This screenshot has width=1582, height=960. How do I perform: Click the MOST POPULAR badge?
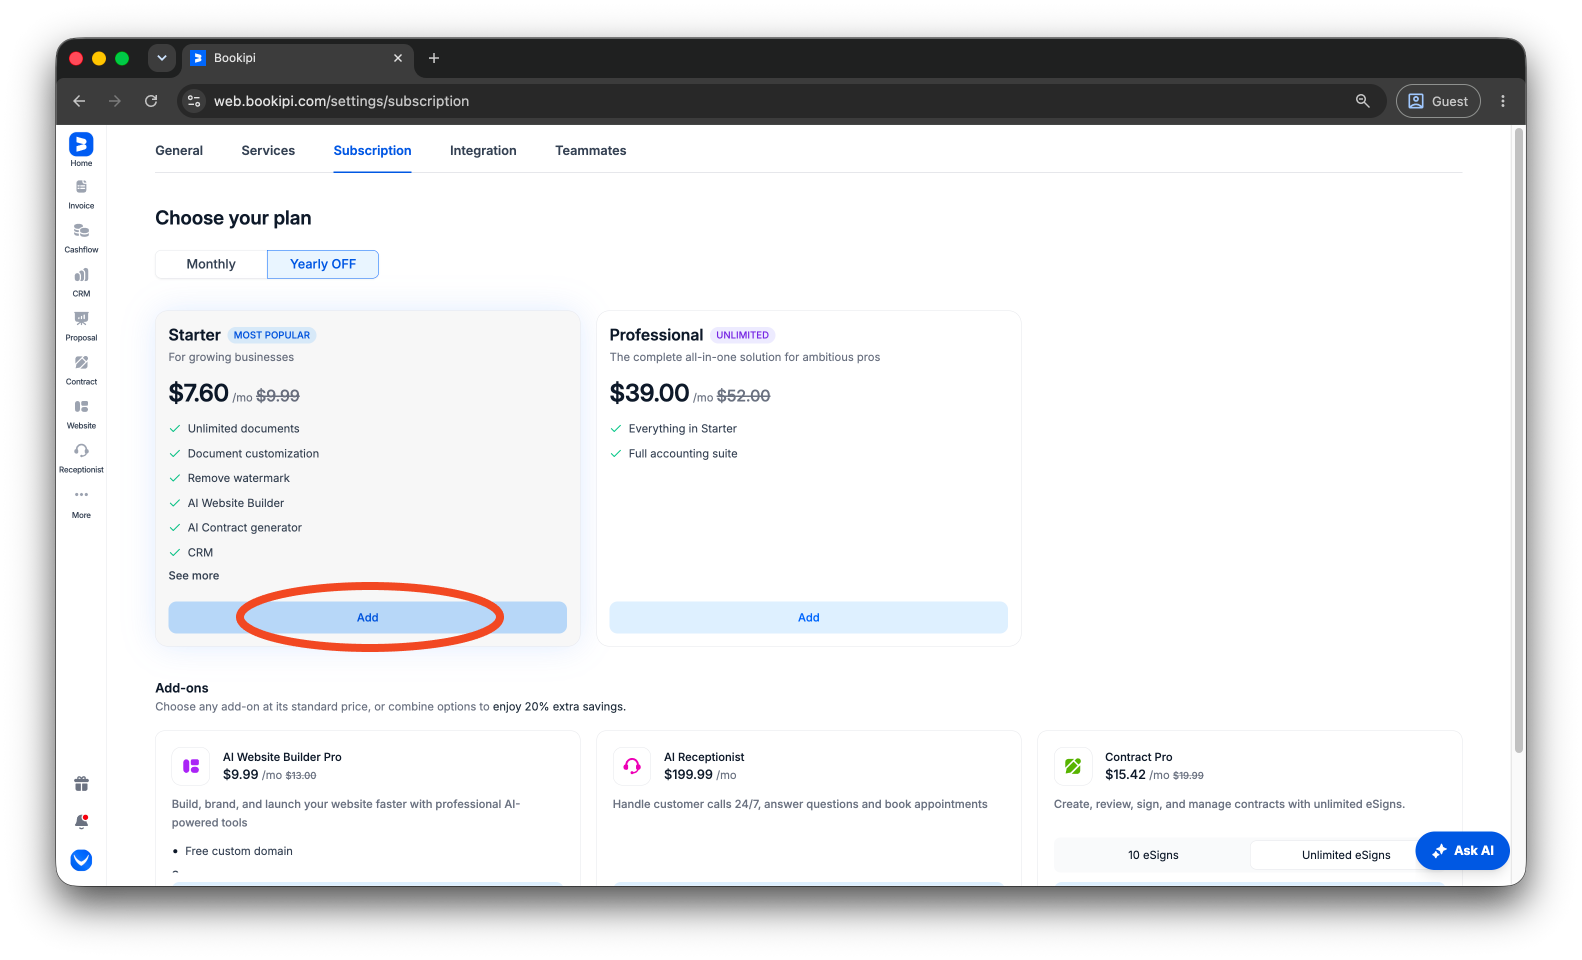coord(272,335)
